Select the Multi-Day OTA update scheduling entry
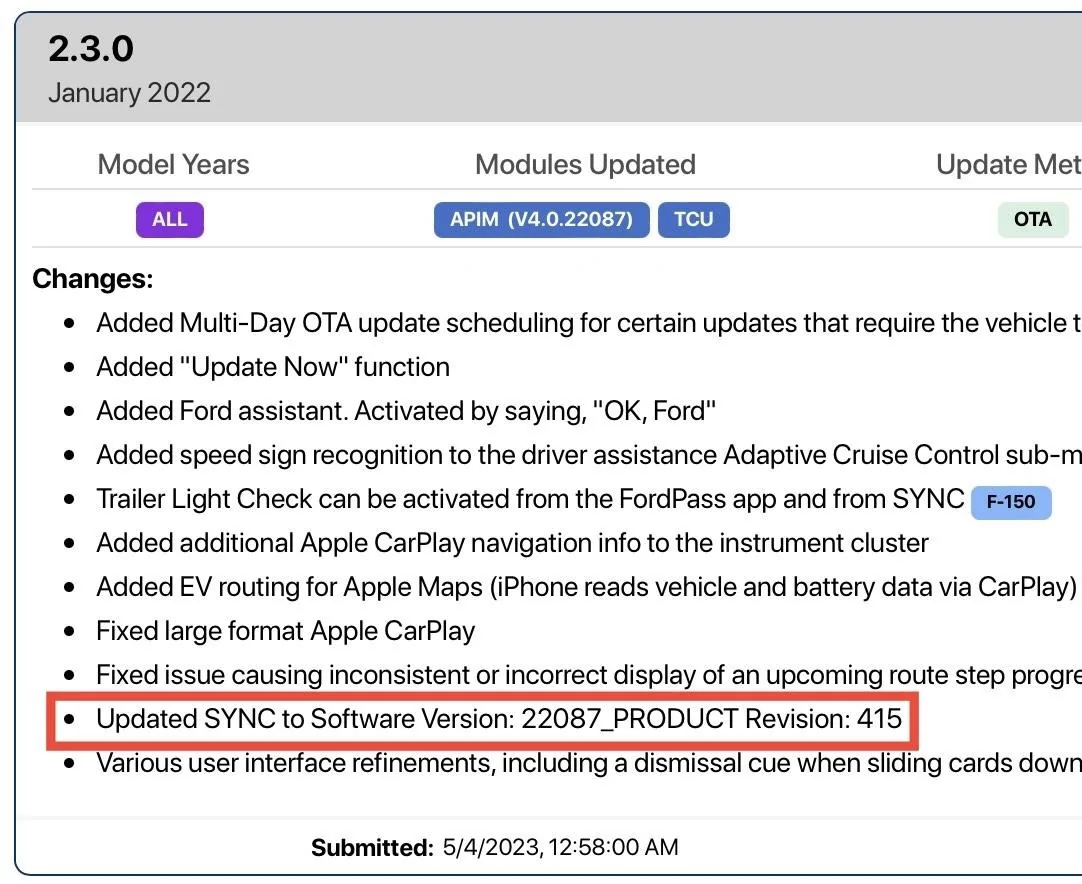 580,323
